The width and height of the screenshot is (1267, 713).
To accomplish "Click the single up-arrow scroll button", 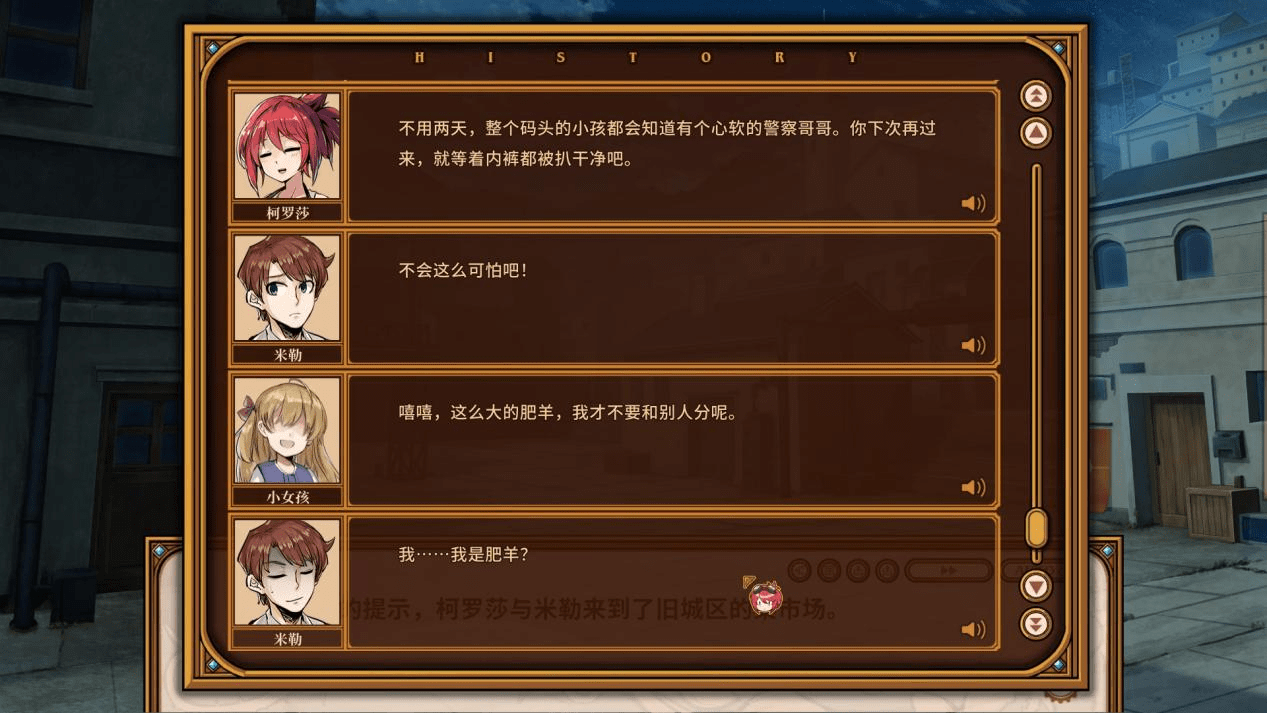I will click(1036, 133).
